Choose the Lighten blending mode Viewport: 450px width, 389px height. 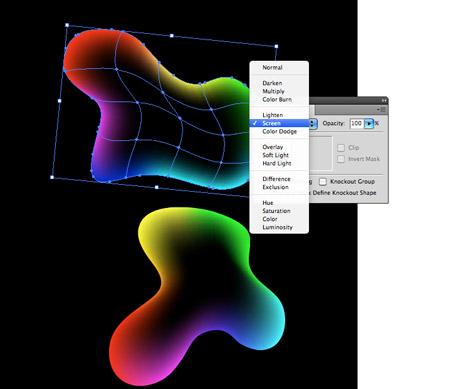pos(273,115)
